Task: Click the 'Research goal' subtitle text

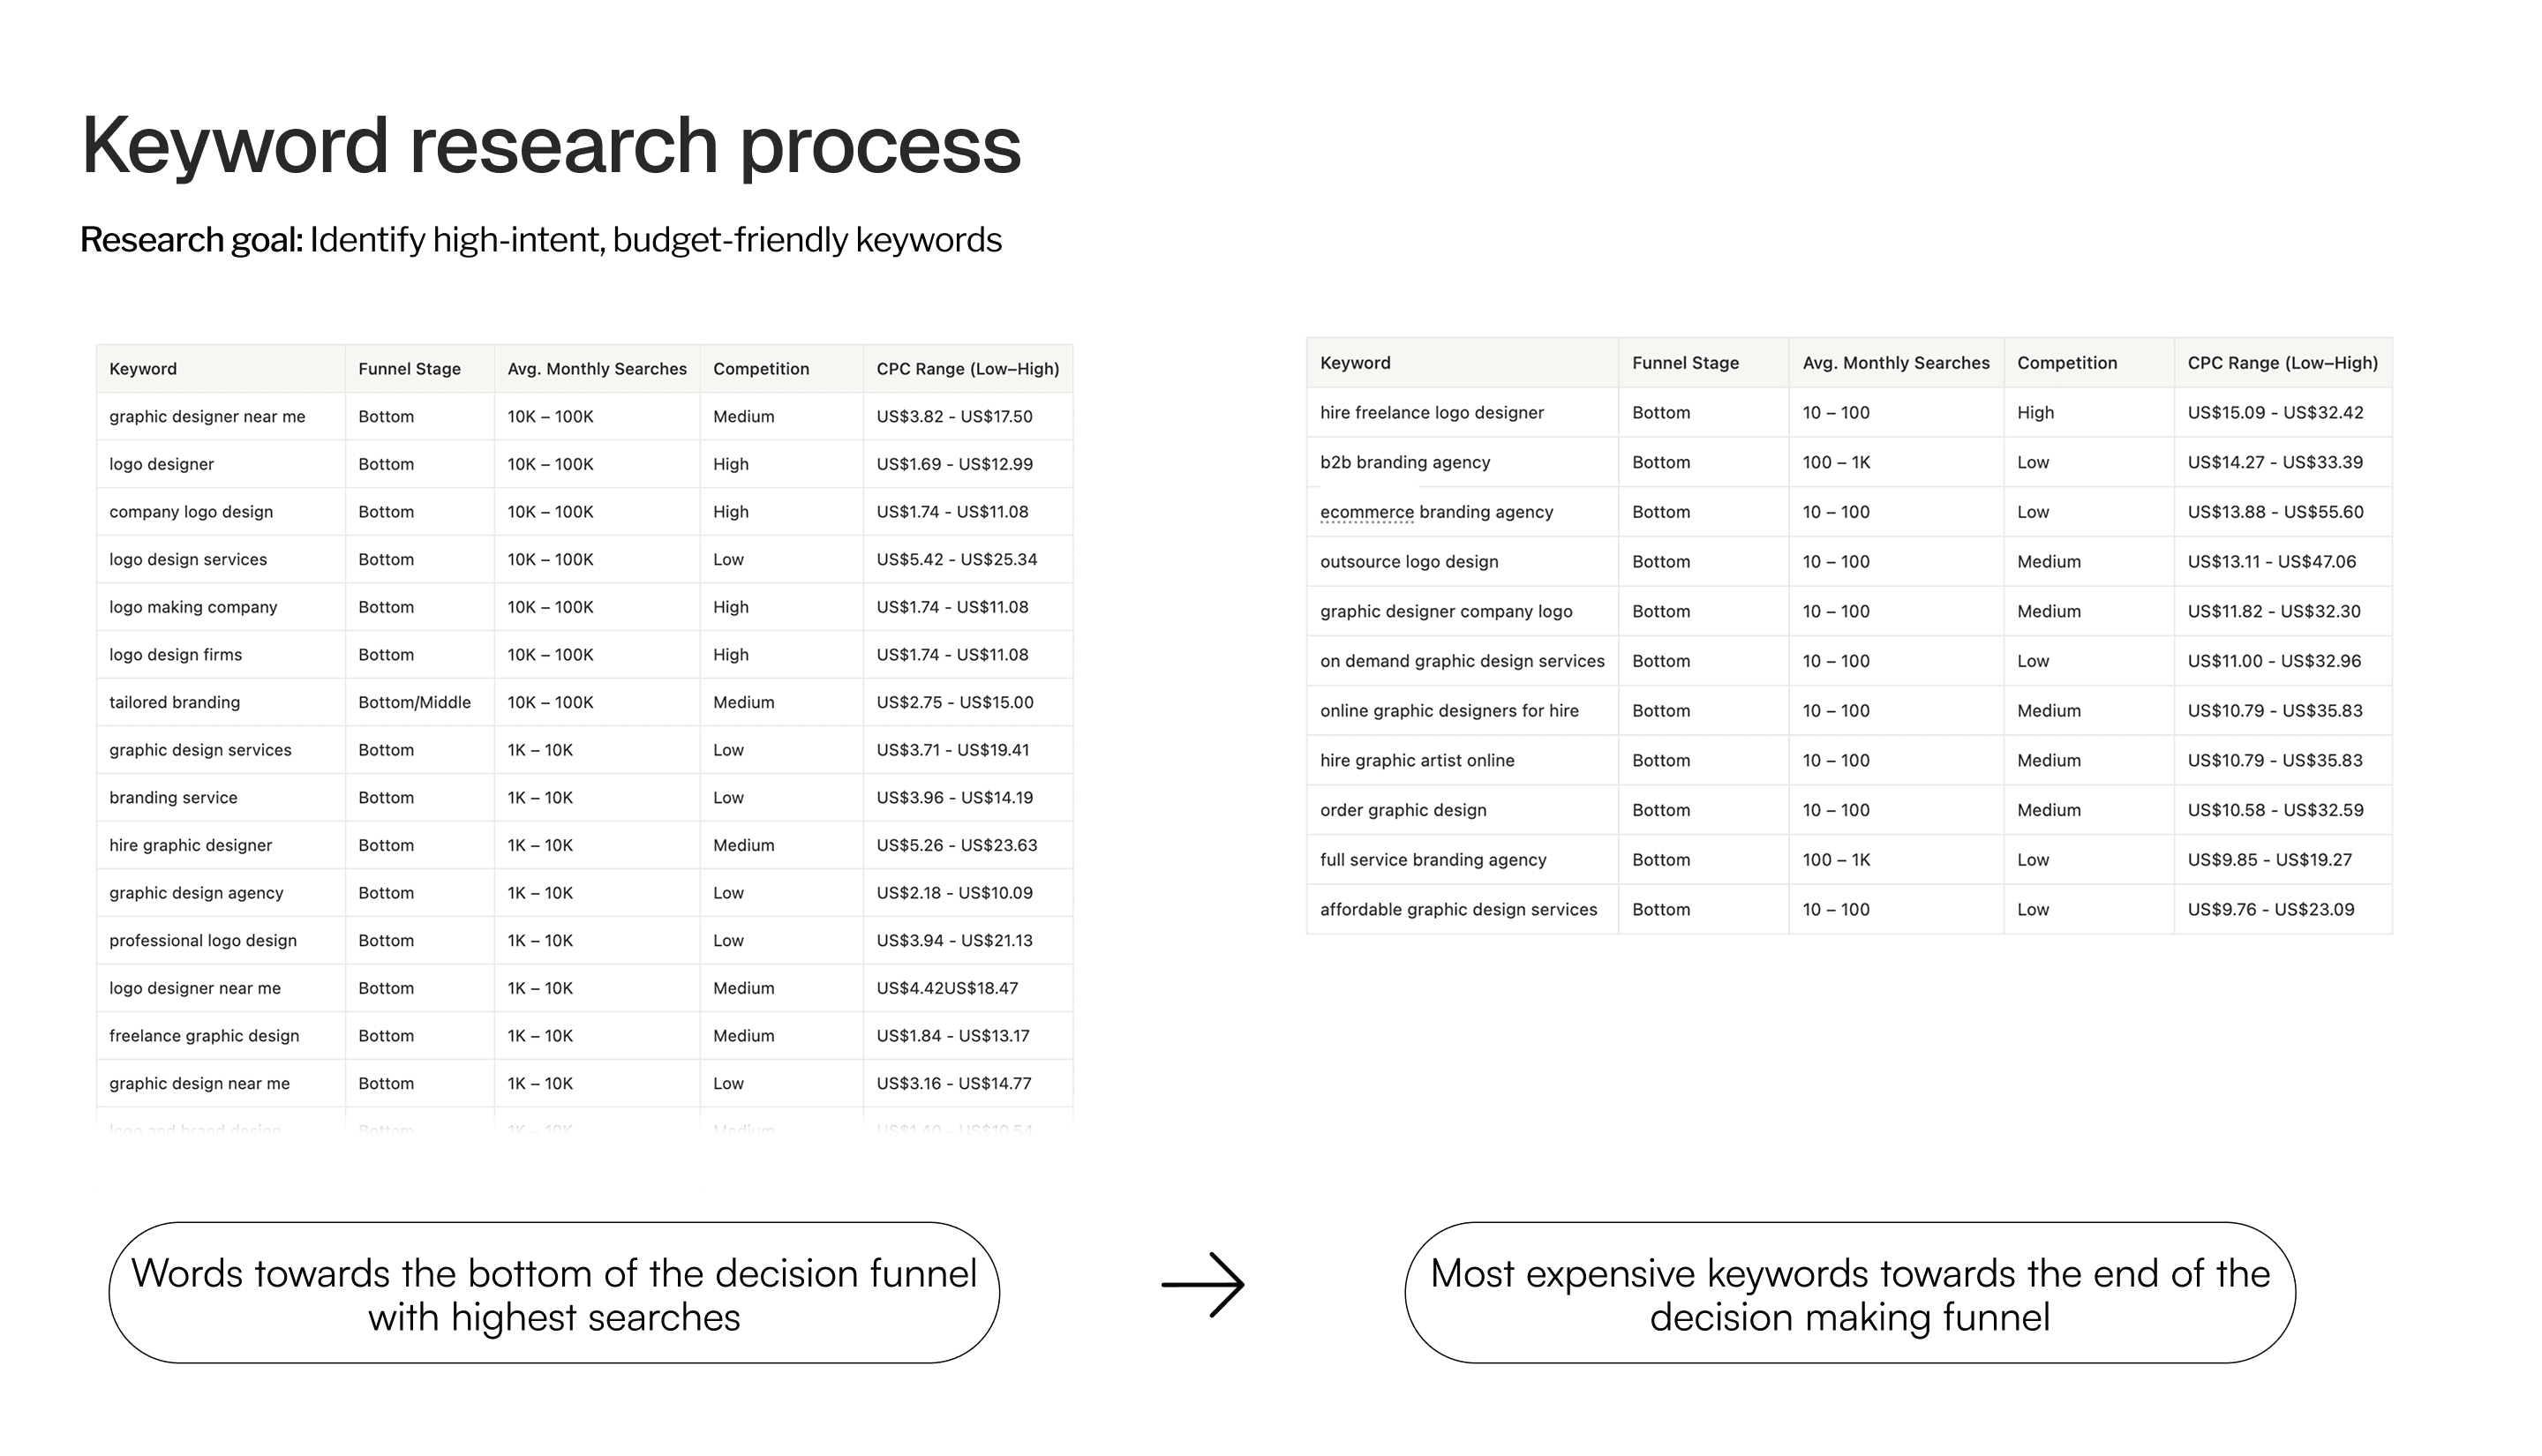Action: pos(540,240)
